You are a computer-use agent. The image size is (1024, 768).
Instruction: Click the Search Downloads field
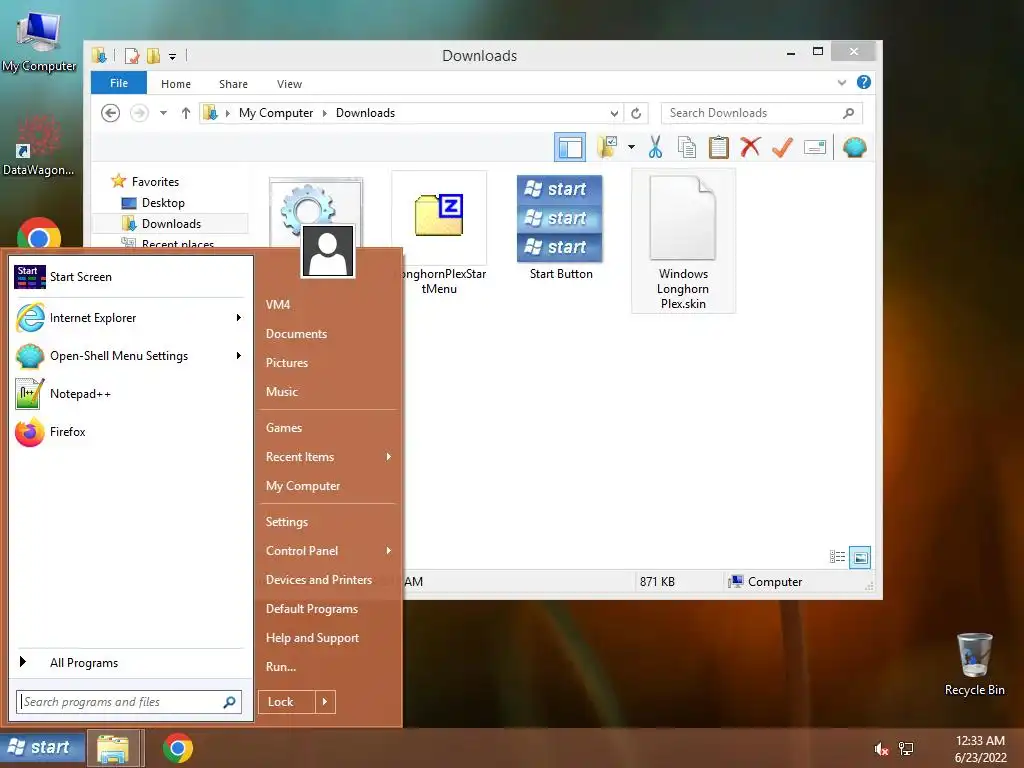761,113
